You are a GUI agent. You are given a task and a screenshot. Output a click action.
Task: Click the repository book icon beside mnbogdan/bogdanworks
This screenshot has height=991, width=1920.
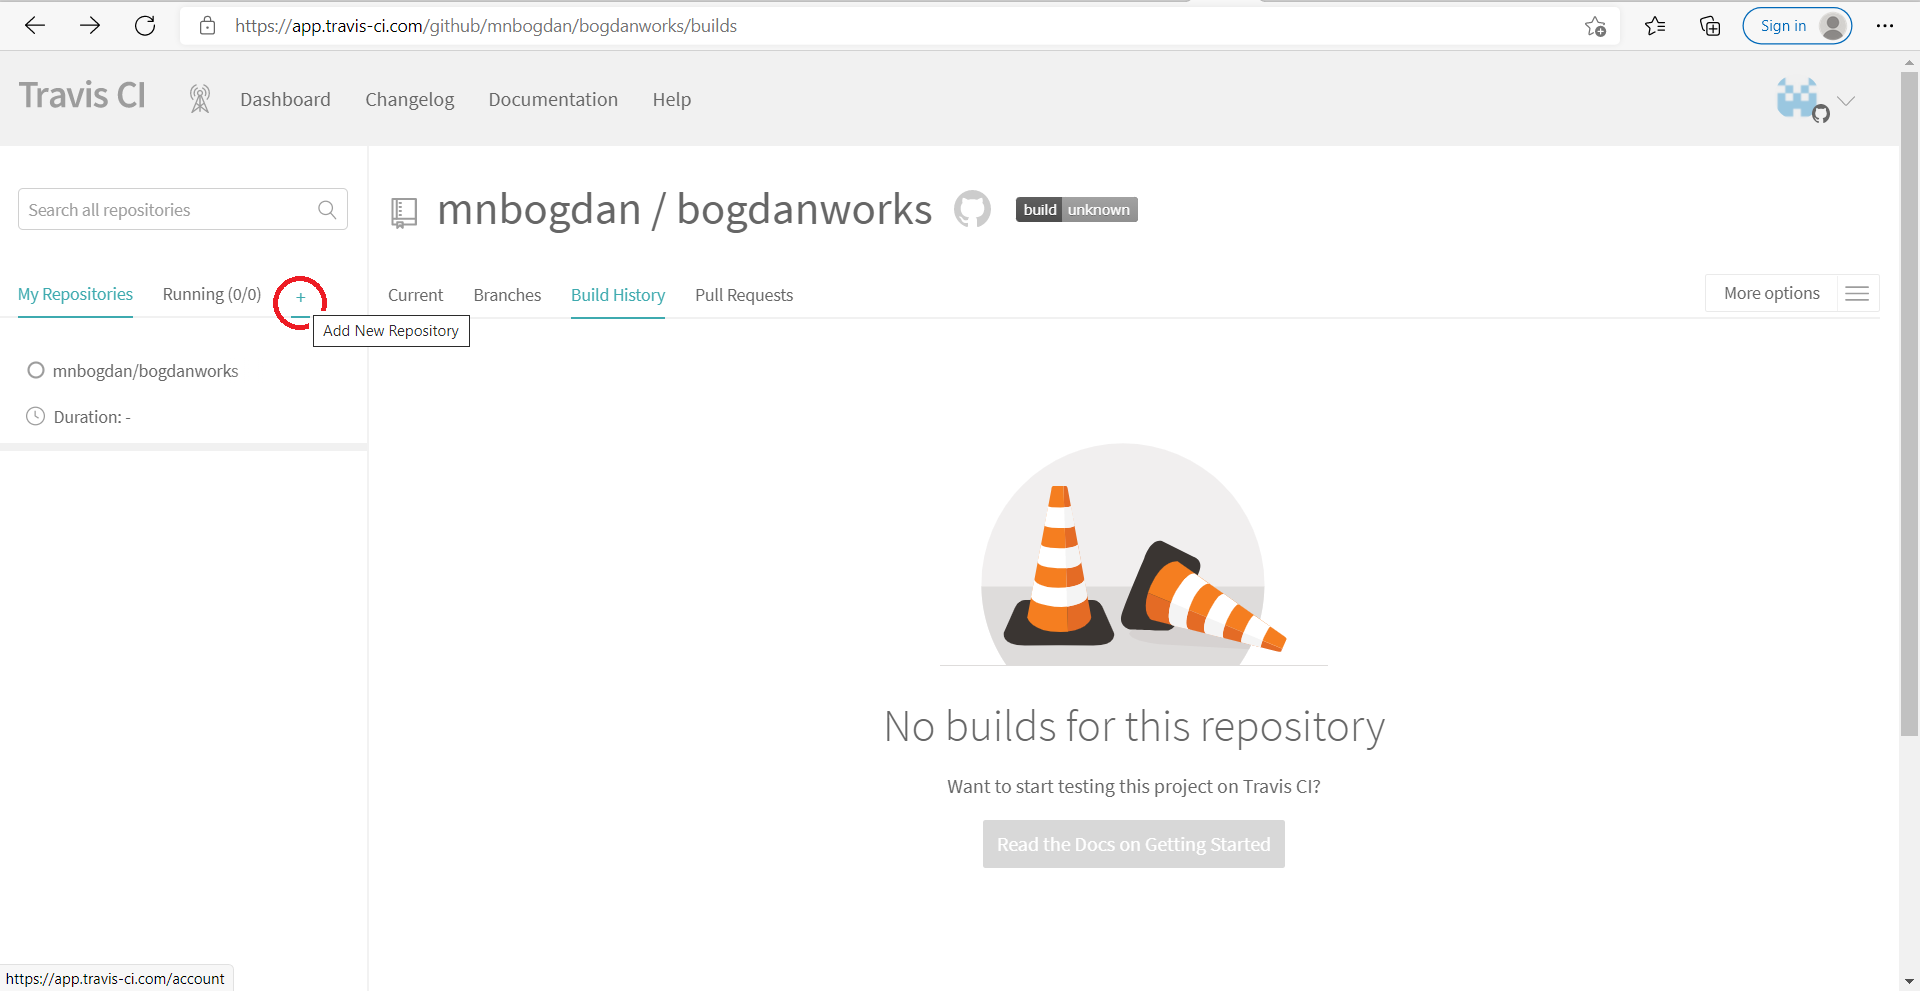coord(404,211)
